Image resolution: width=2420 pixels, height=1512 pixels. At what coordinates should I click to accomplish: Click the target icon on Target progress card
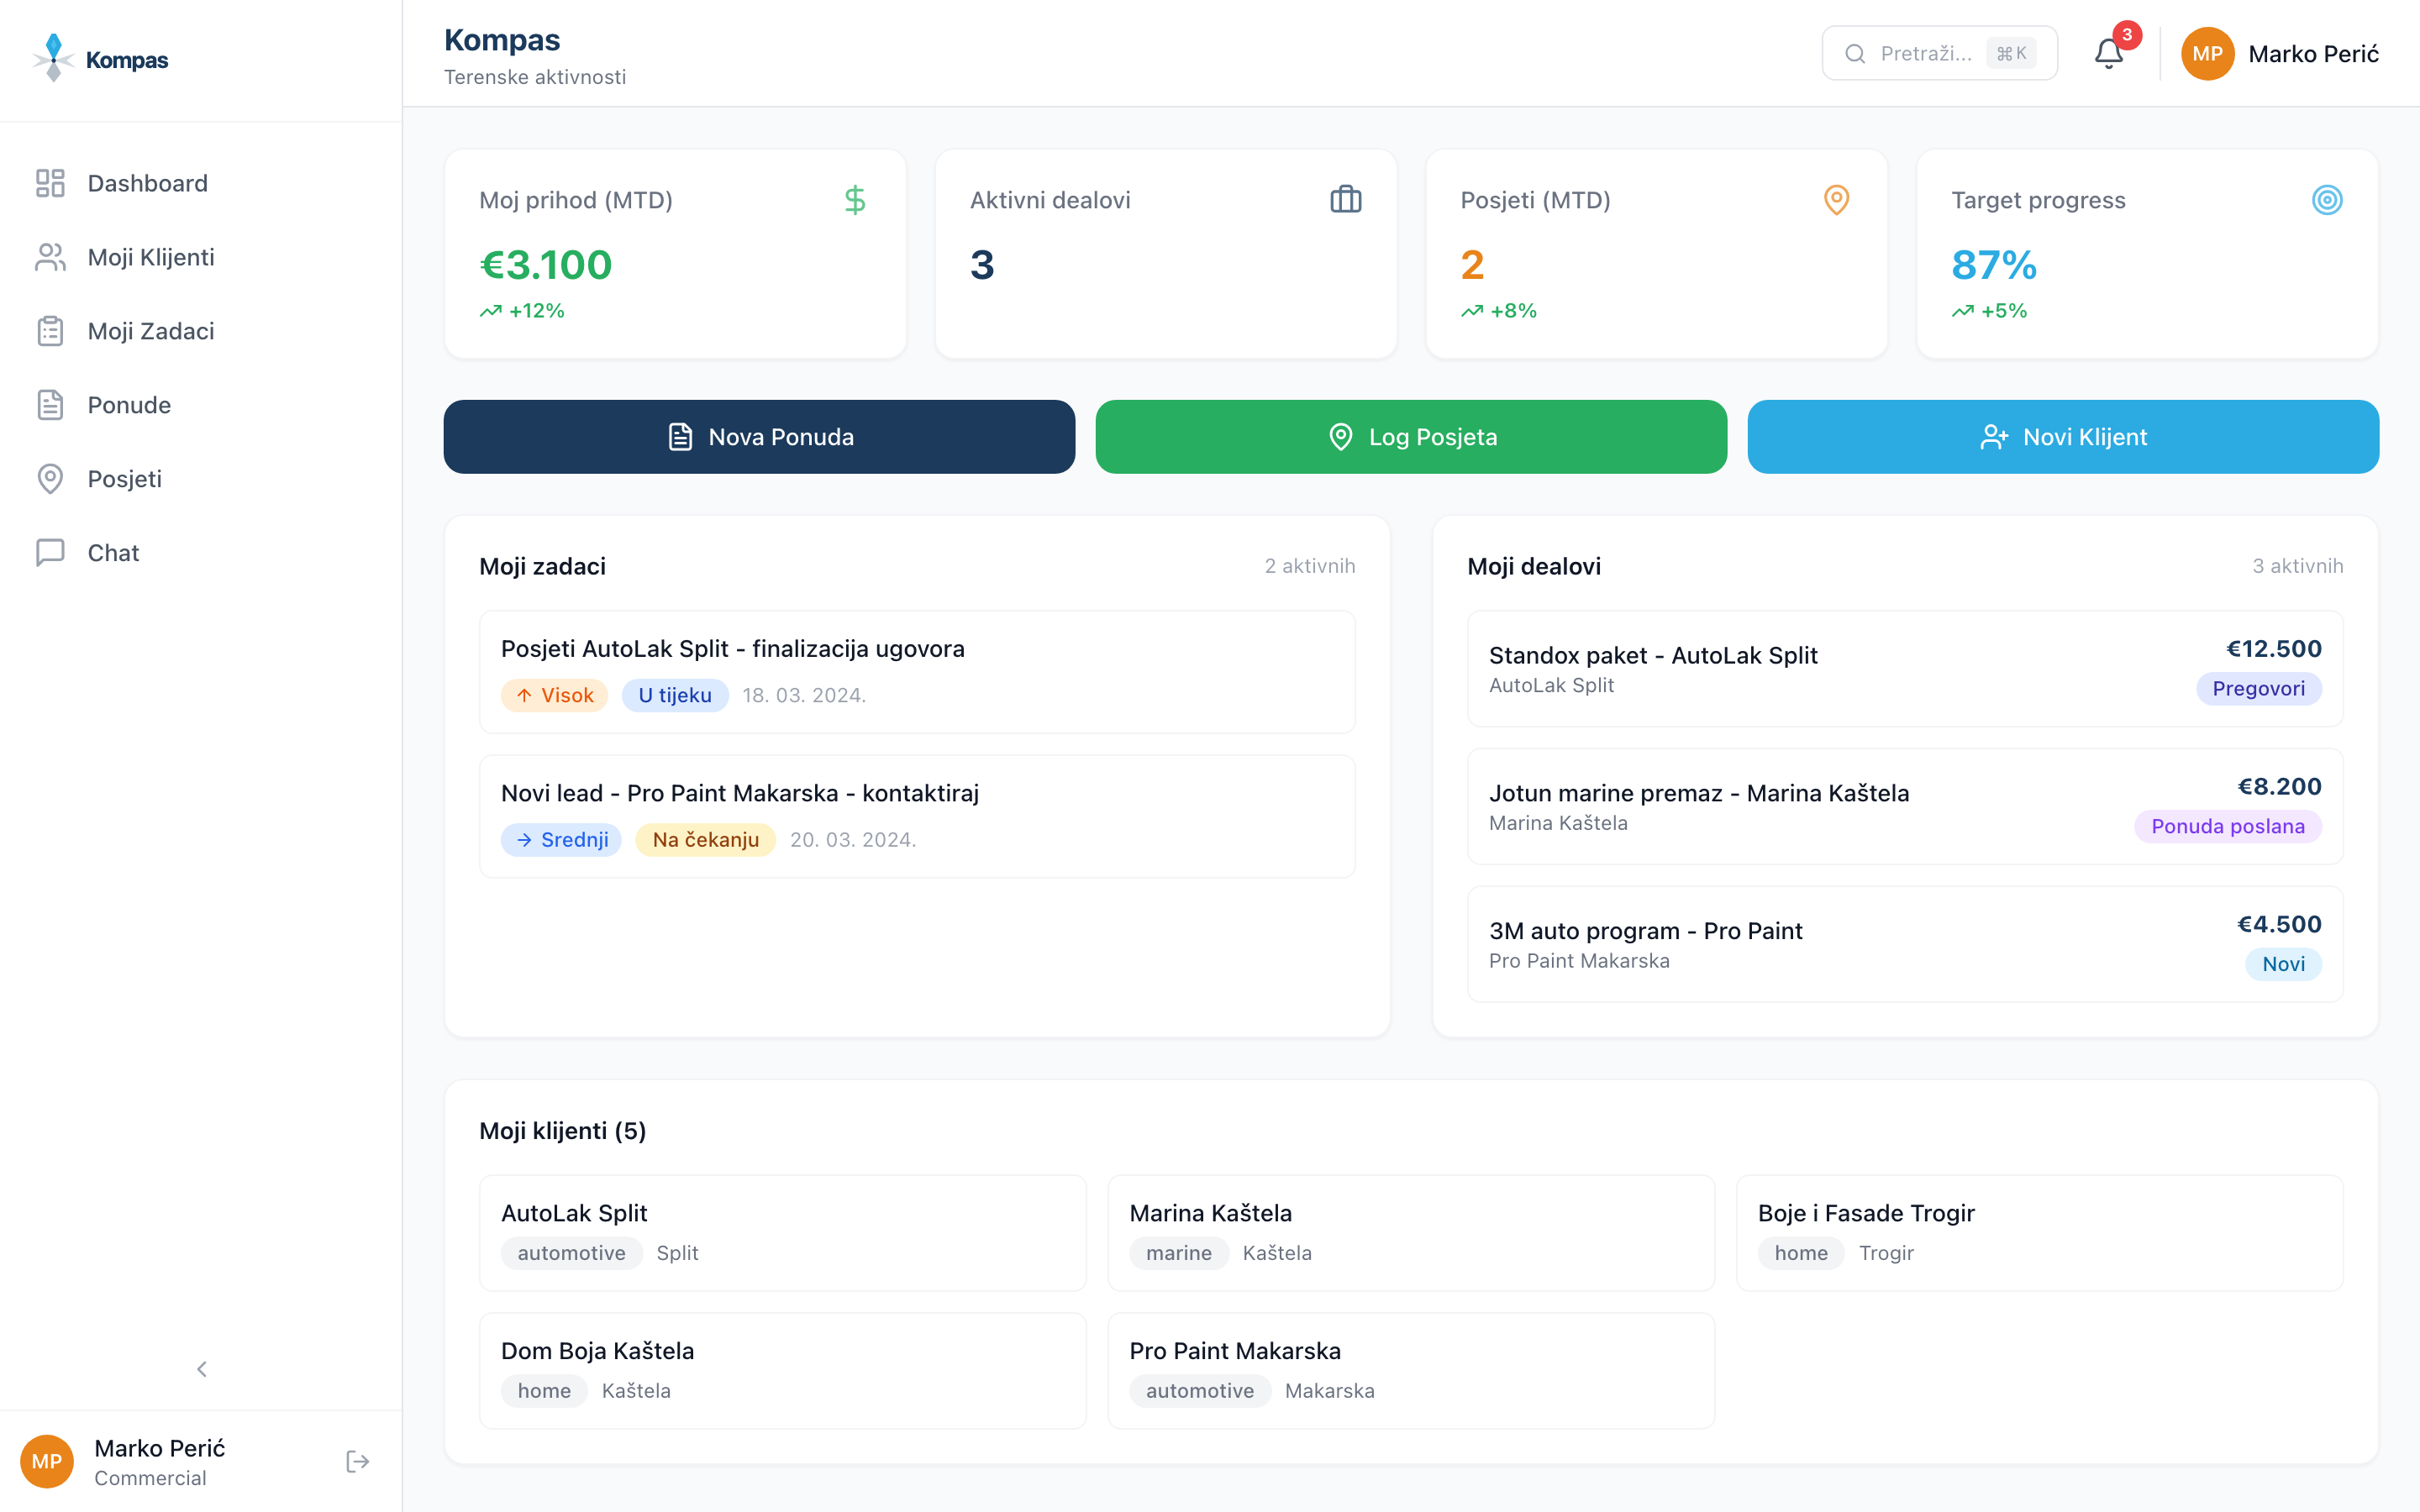coord(2327,200)
